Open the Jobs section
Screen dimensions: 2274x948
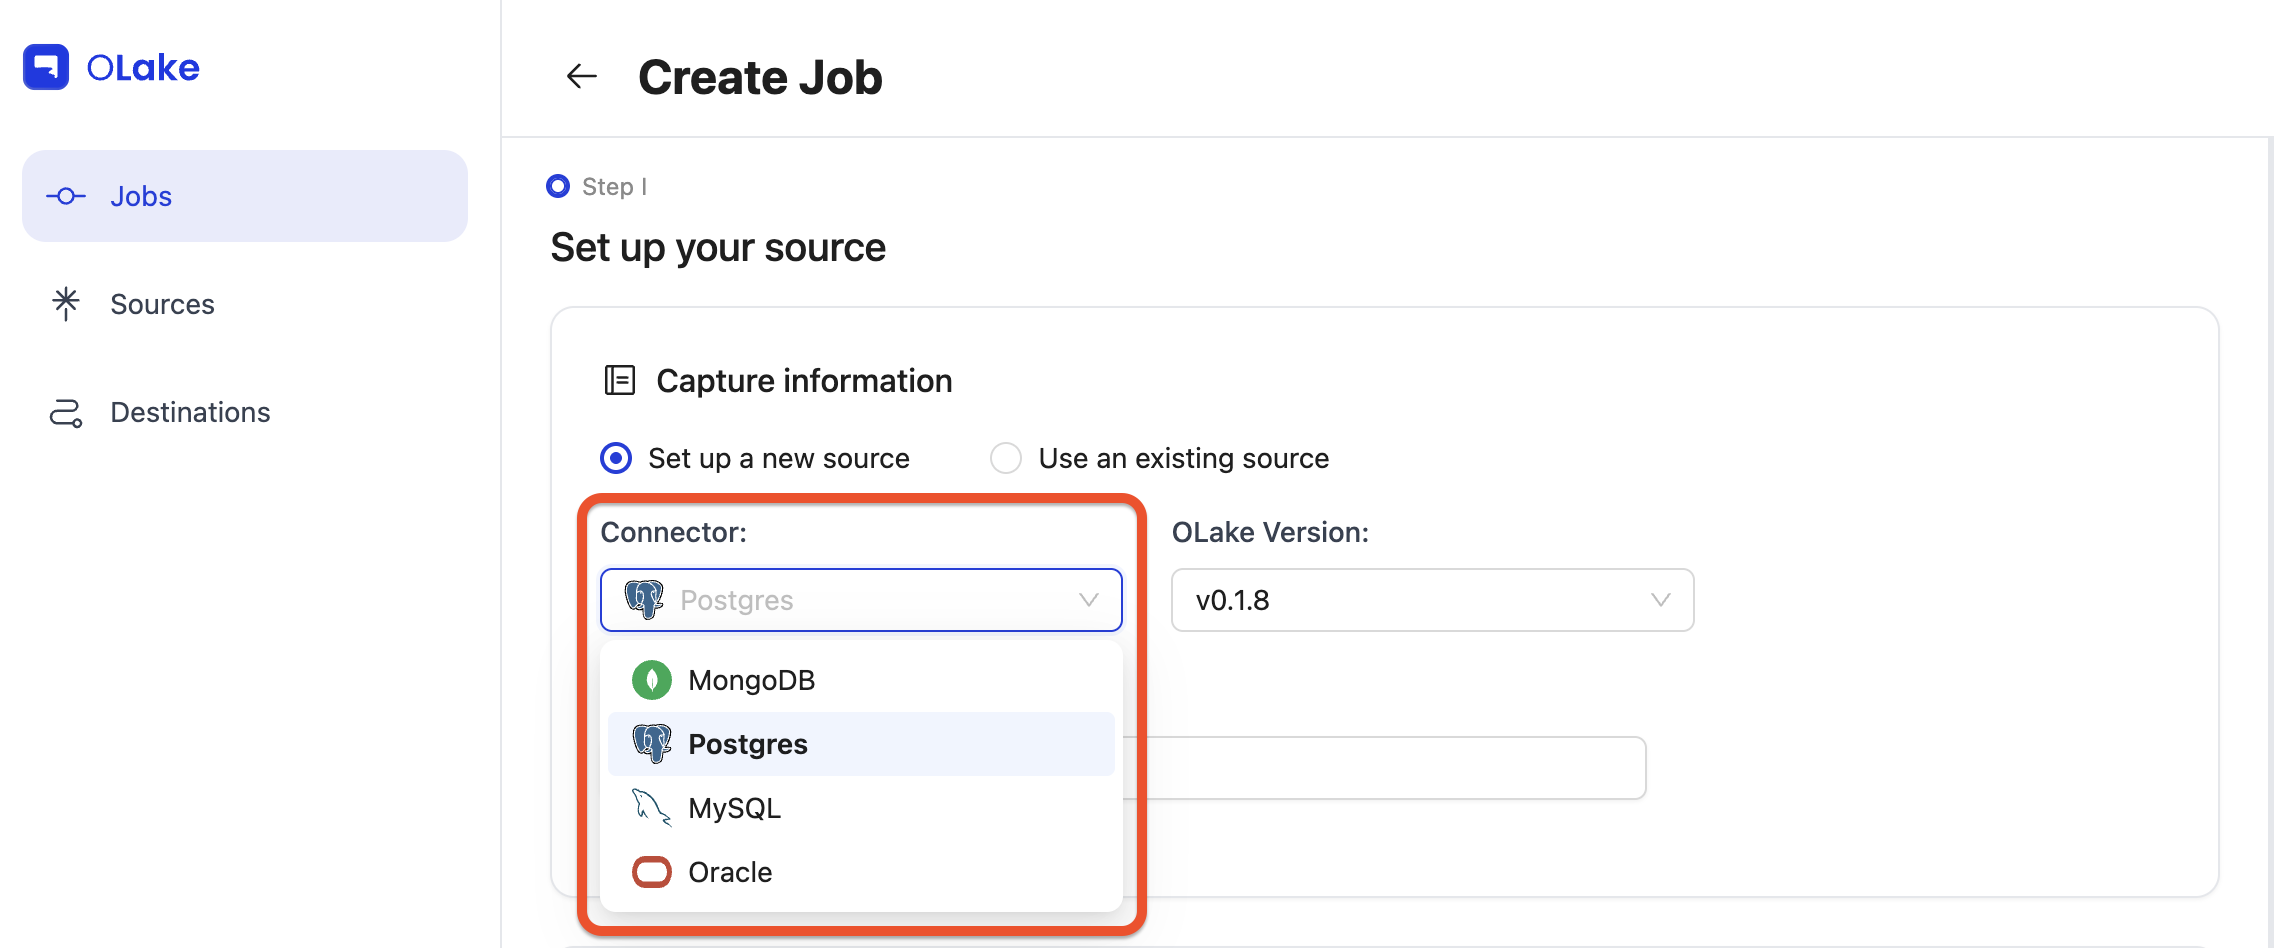[x=245, y=196]
